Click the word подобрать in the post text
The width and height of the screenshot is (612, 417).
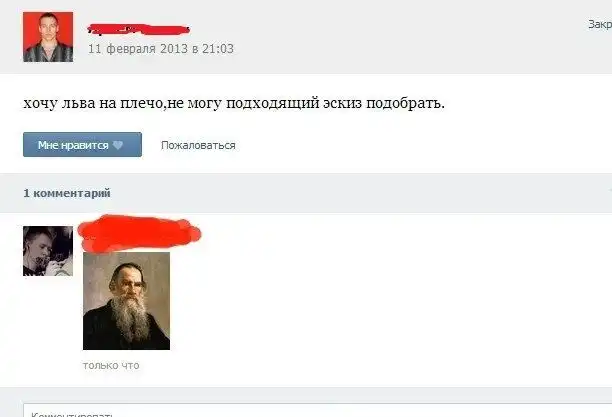(405, 103)
